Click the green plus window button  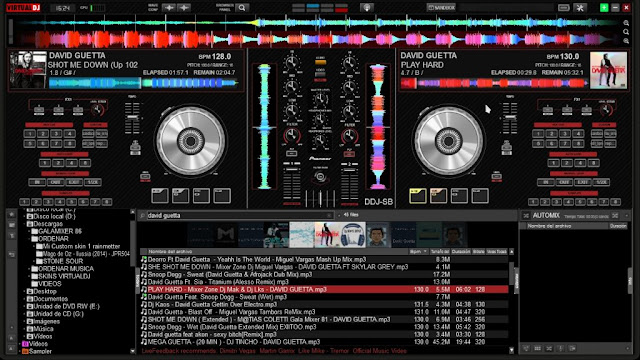(604, 8)
